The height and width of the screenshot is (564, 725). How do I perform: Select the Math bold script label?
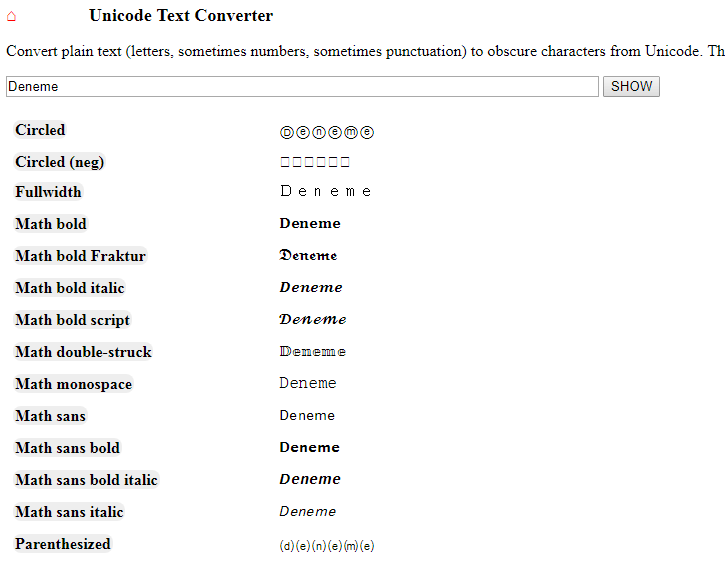click(x=73, y=320)
